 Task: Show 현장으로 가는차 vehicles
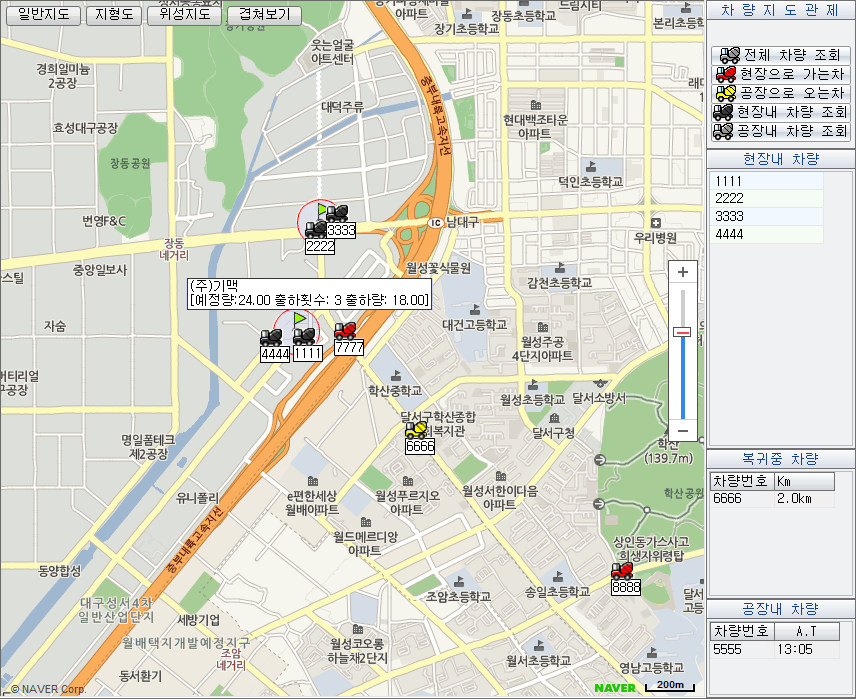781,74
